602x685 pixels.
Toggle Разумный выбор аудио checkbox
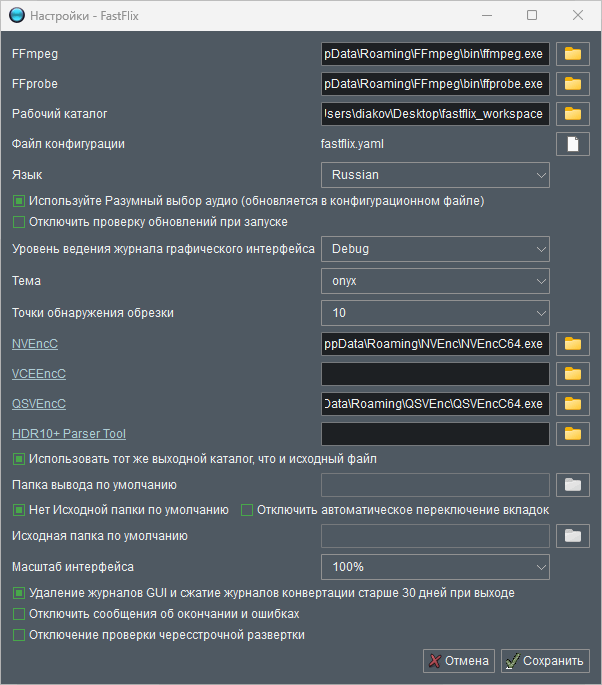(18, 201)
